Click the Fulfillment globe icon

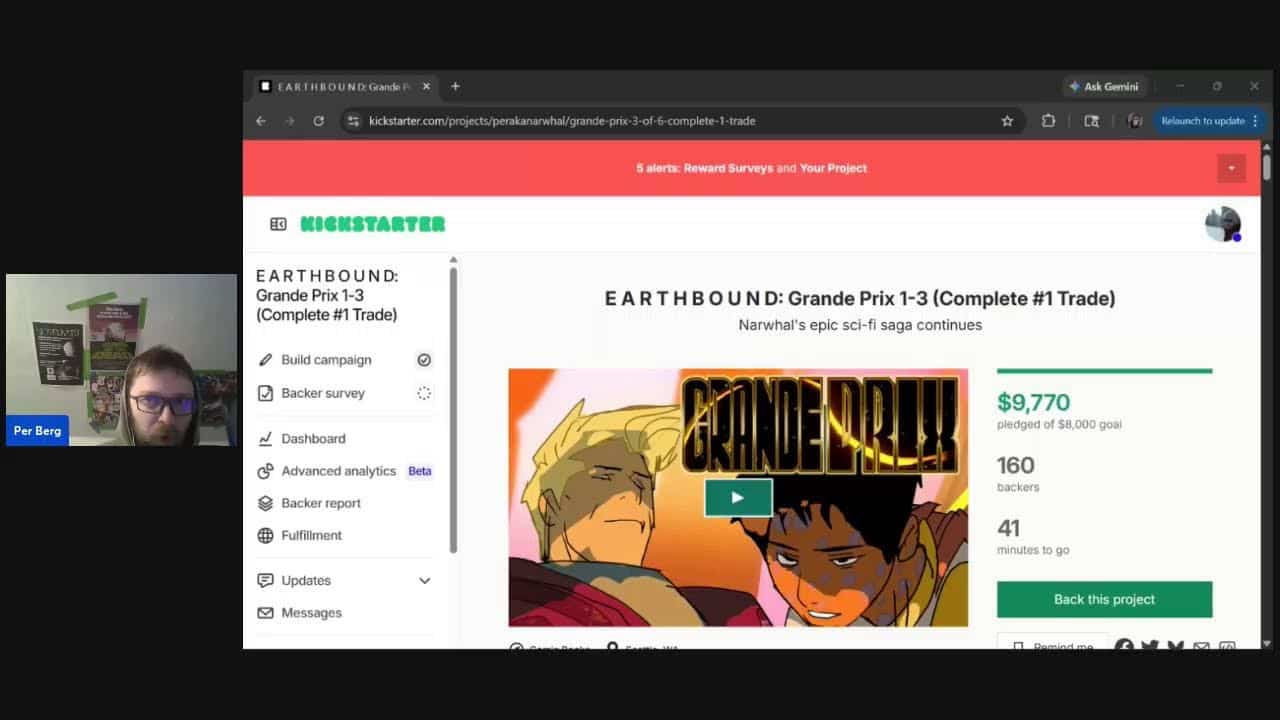click(265, 536)
